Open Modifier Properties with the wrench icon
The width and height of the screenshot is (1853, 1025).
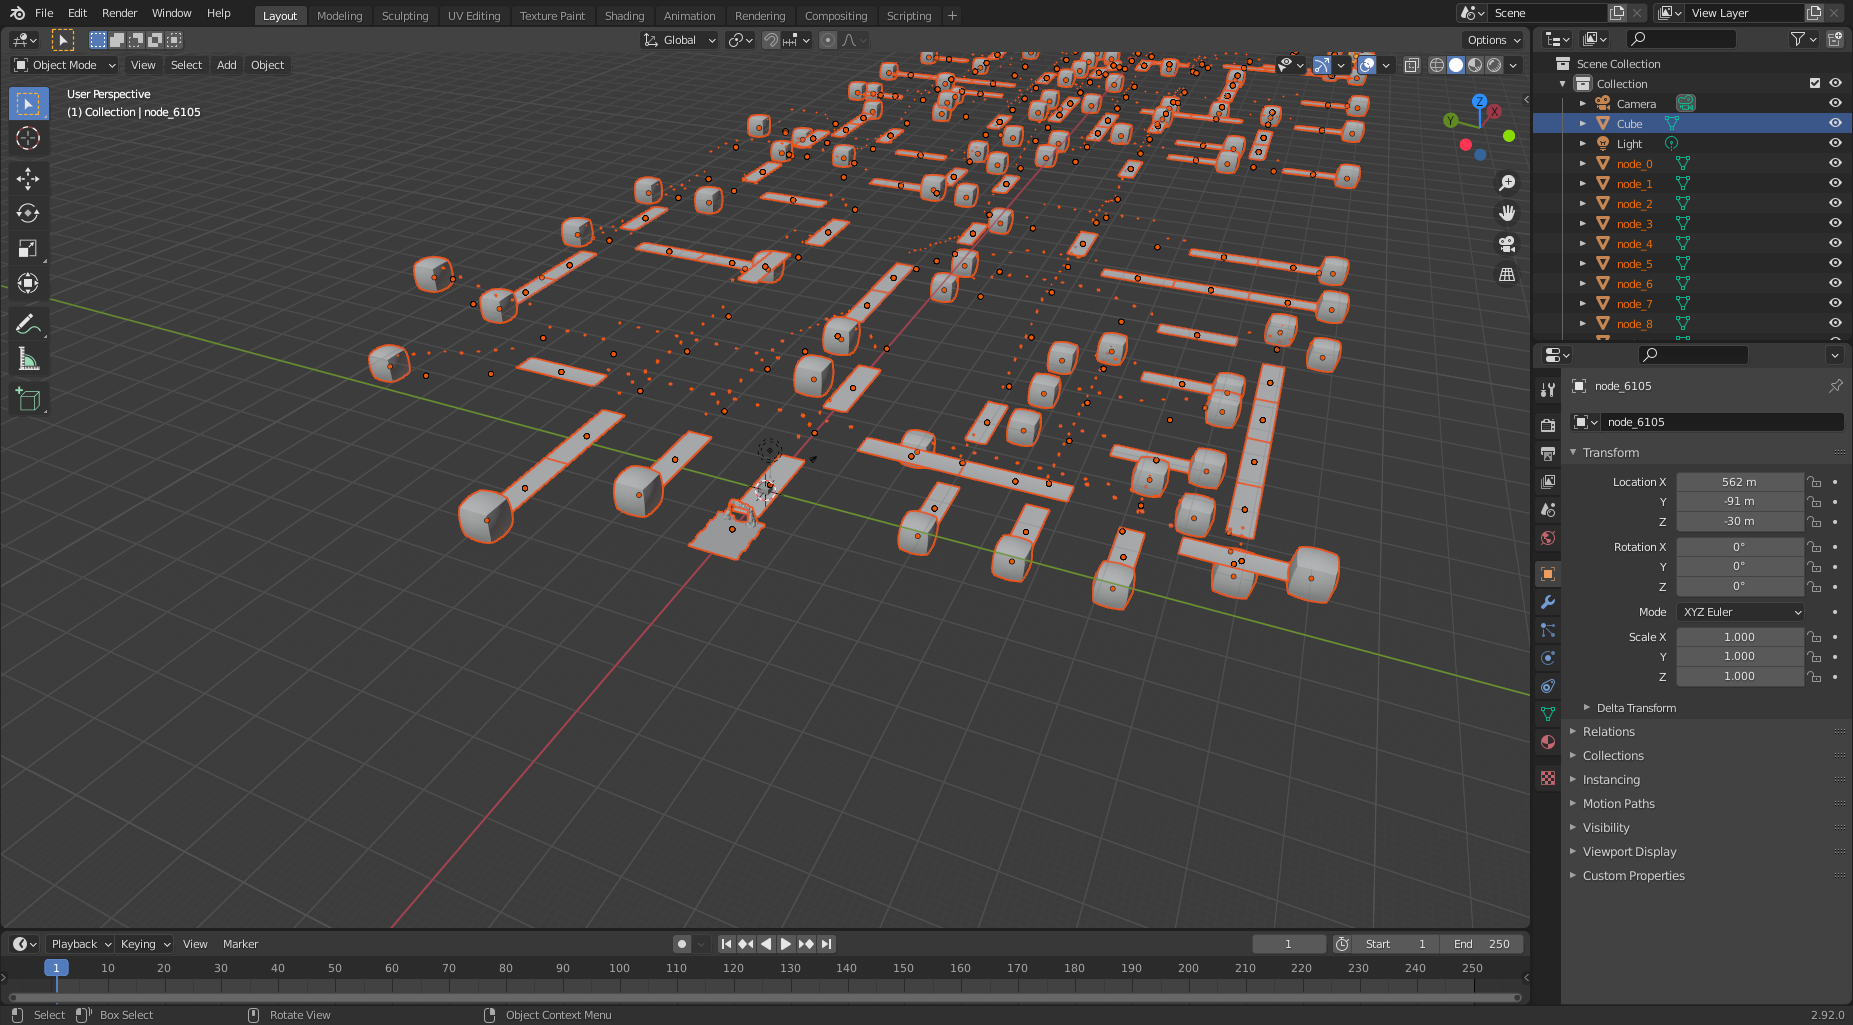click(1547, 601)
